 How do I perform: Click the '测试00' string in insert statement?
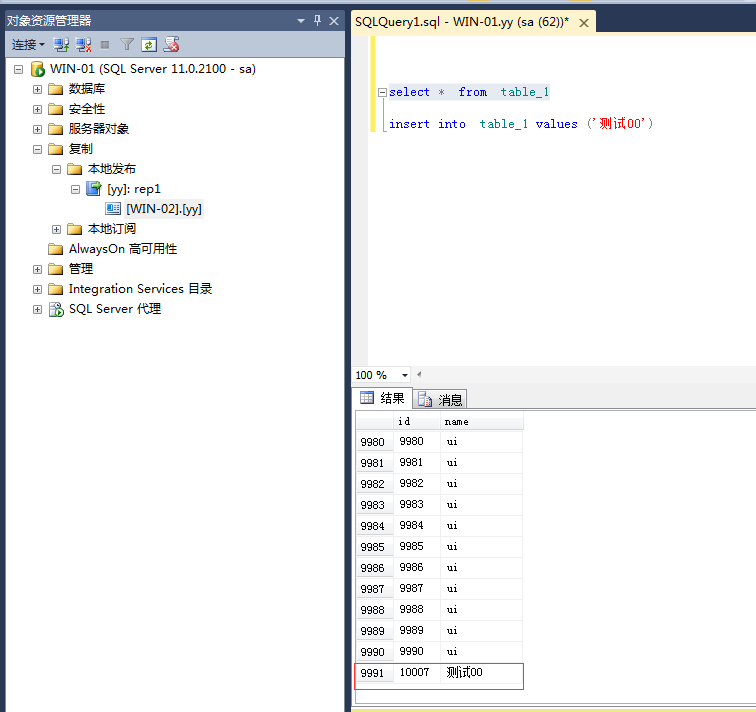621,123
